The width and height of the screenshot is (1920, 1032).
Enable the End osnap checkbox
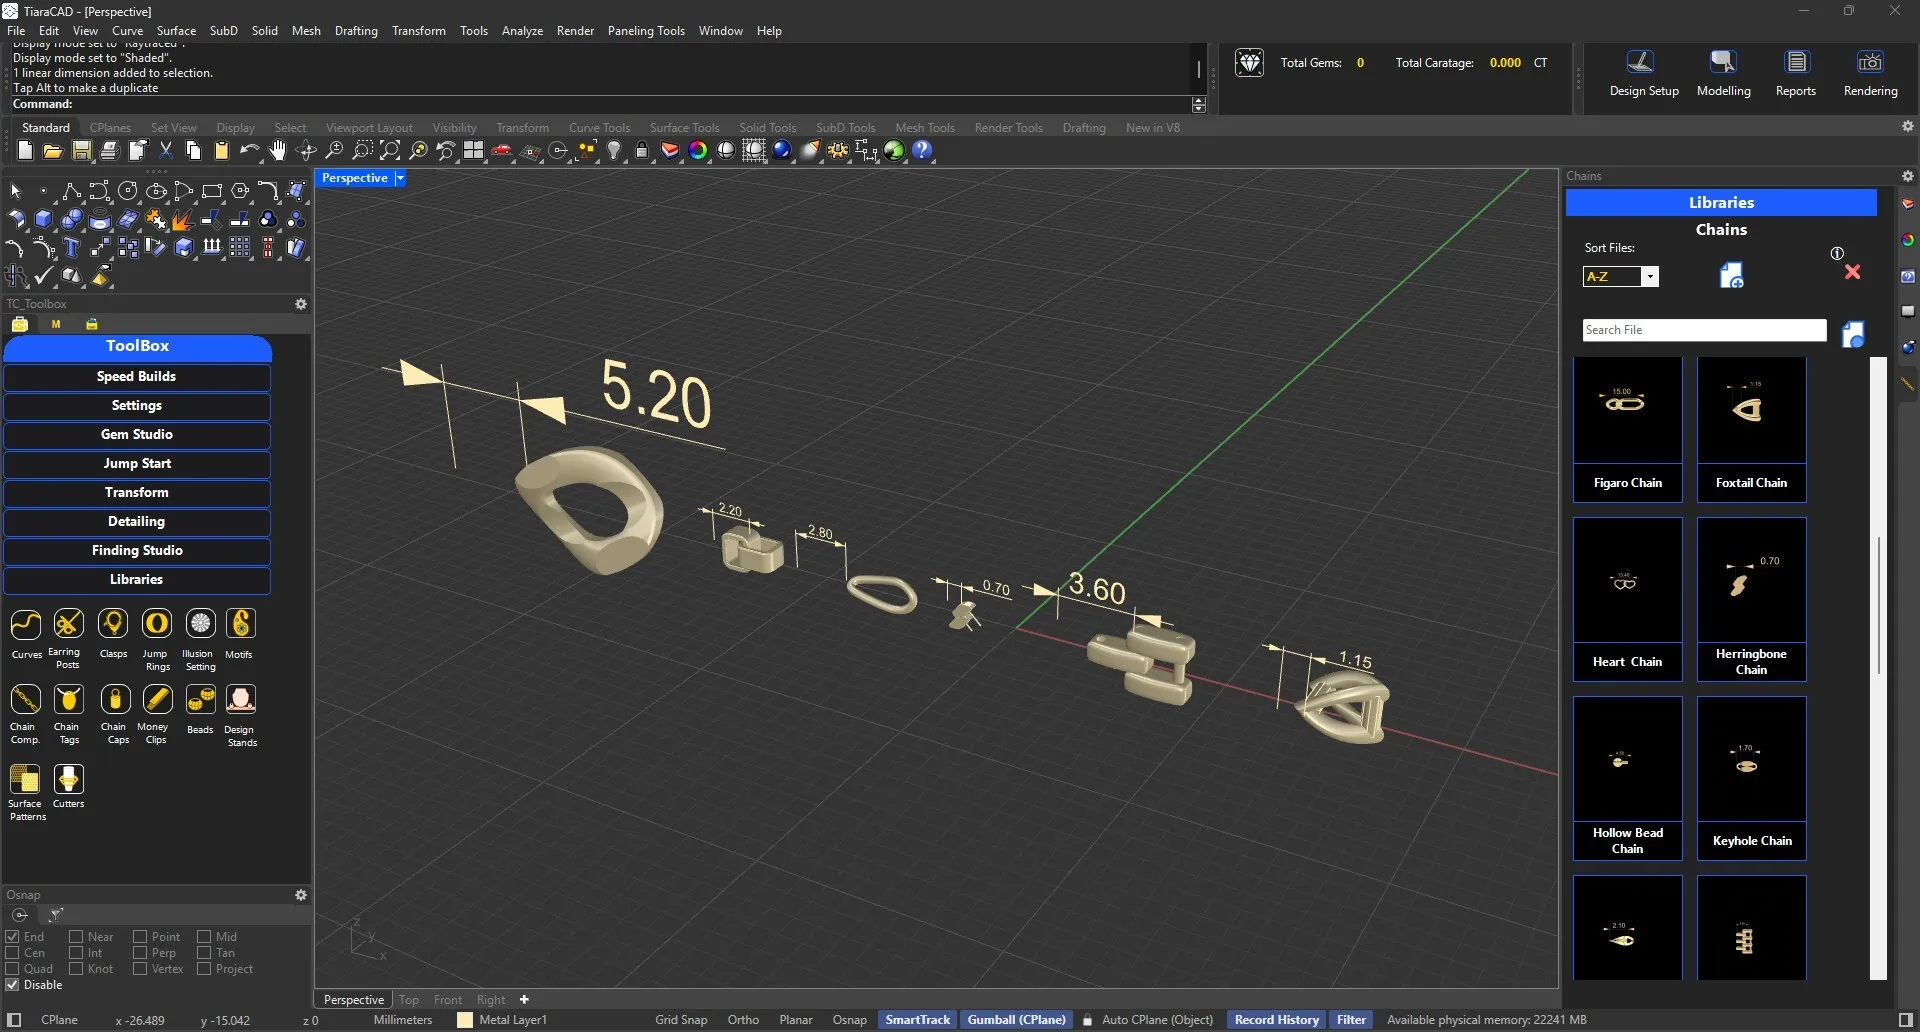[13, 937]
